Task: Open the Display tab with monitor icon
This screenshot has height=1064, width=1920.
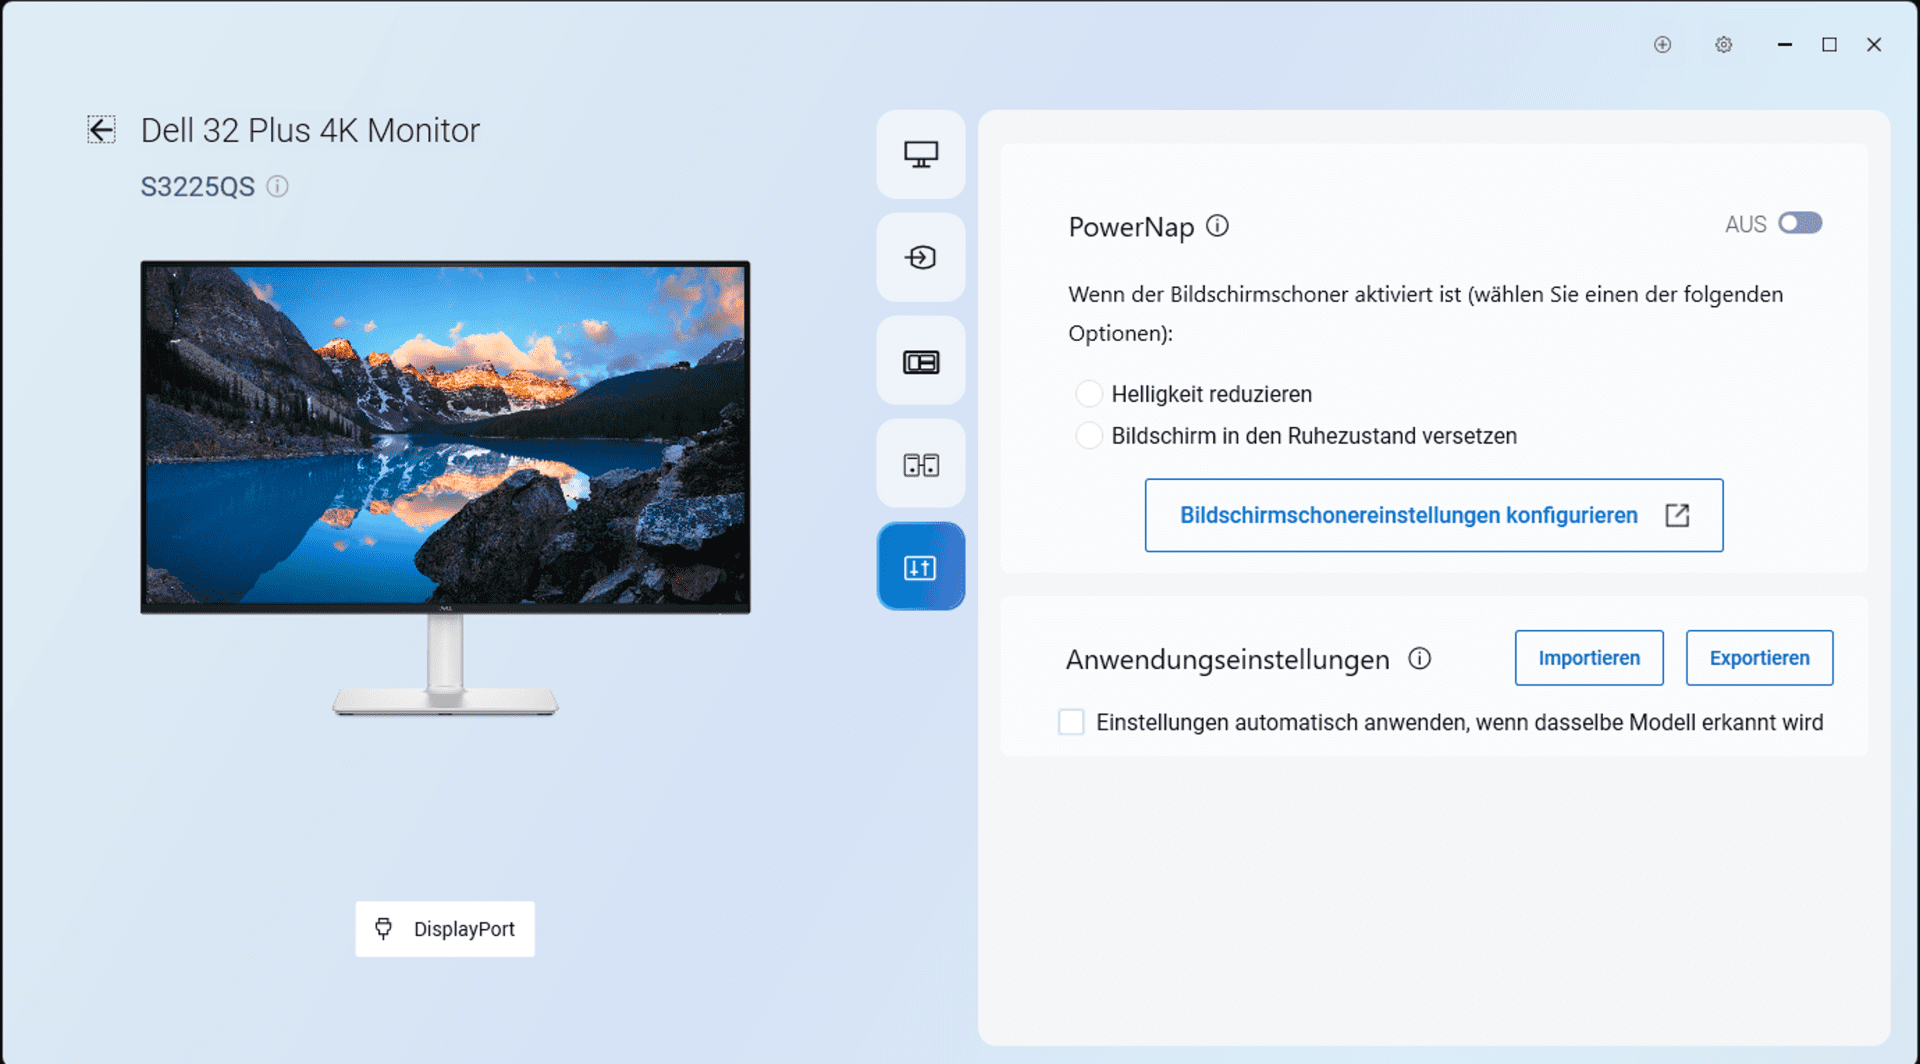Action: (x=921, y=154)
